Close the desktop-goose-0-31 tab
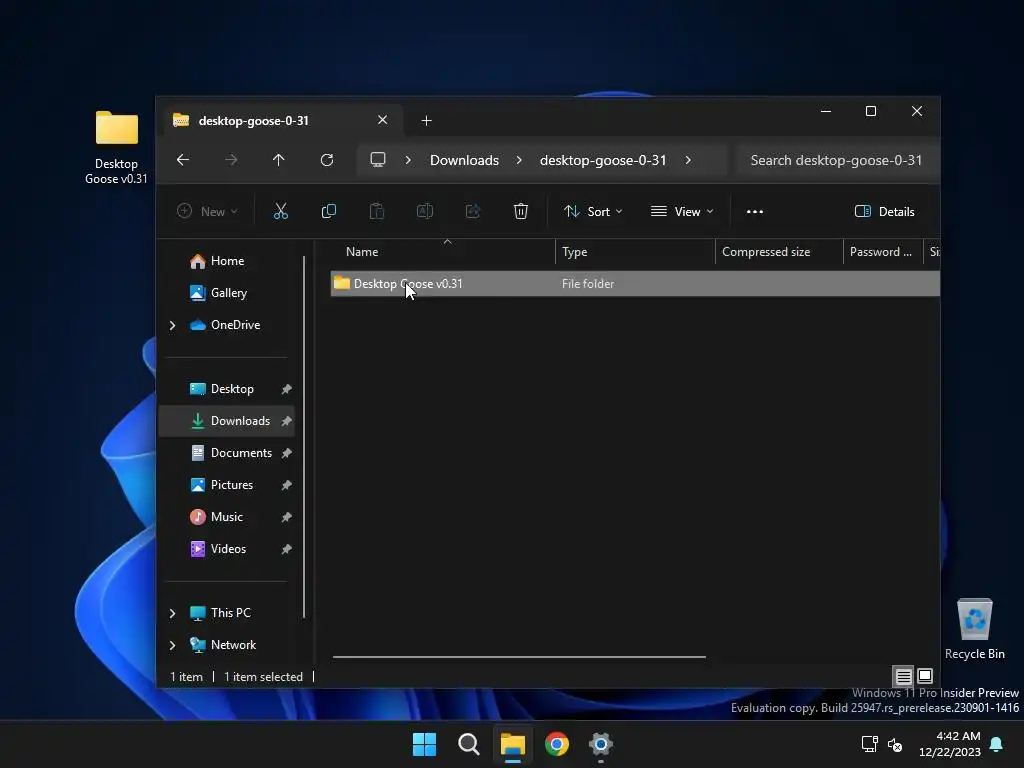Image resolution: width=1024 pixels, height=768 pixels. (x=383, y=120)
